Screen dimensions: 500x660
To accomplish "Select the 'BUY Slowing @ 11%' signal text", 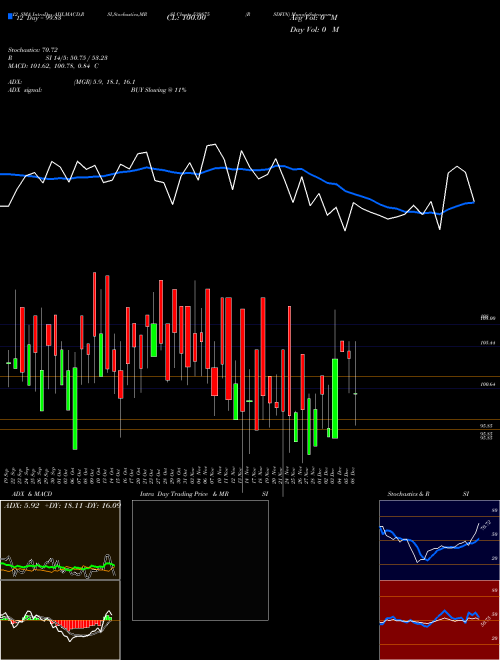I will 158,90.
